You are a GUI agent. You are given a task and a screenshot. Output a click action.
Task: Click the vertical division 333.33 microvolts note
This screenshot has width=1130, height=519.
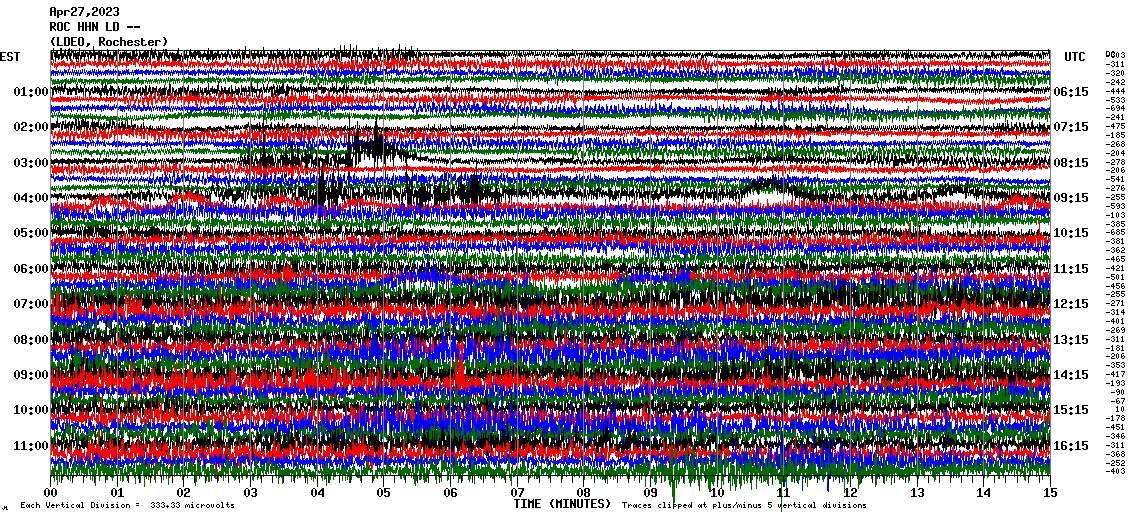coord(128,506)
